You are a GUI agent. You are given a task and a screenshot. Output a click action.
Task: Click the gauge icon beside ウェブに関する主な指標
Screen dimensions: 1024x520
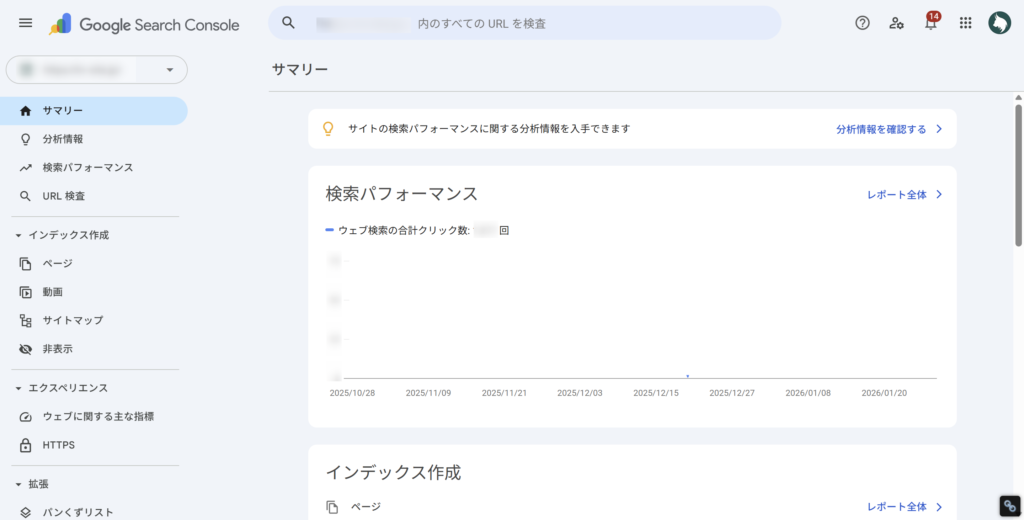tap(25, 417)
